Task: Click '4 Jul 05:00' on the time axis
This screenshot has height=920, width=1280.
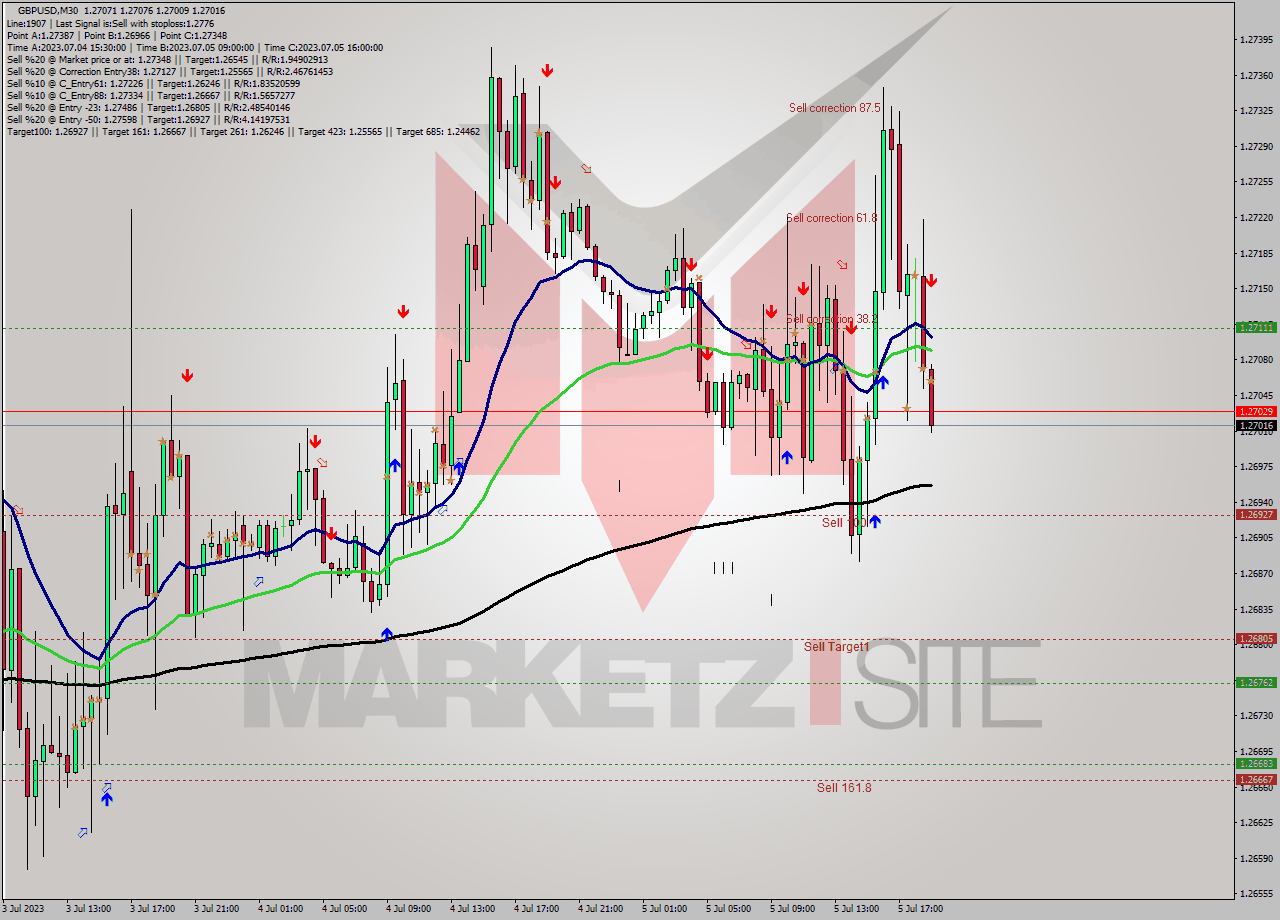Action: click(x=343, y=909)
